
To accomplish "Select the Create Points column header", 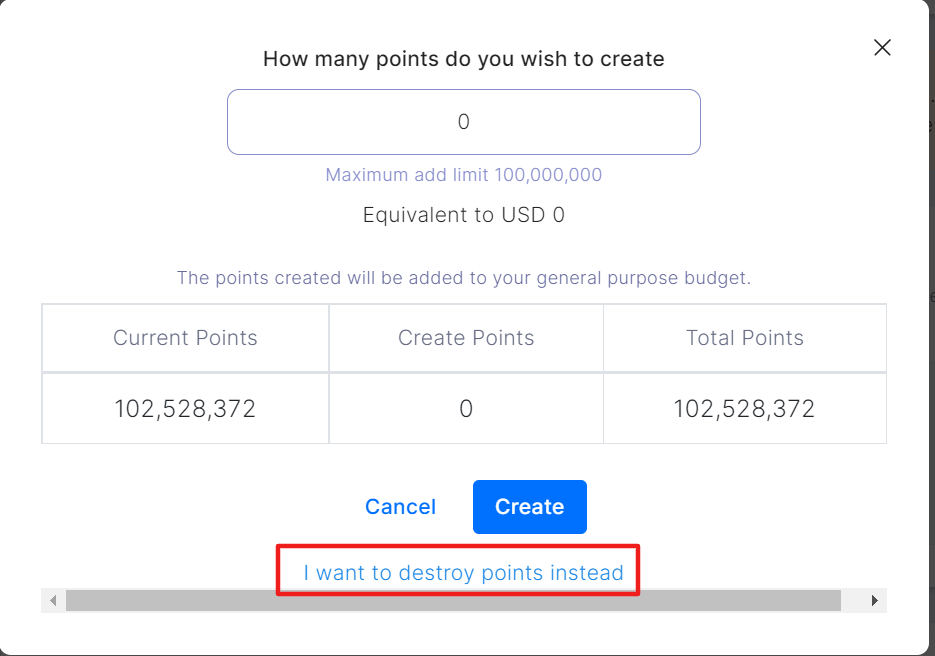I will (466, 338).
